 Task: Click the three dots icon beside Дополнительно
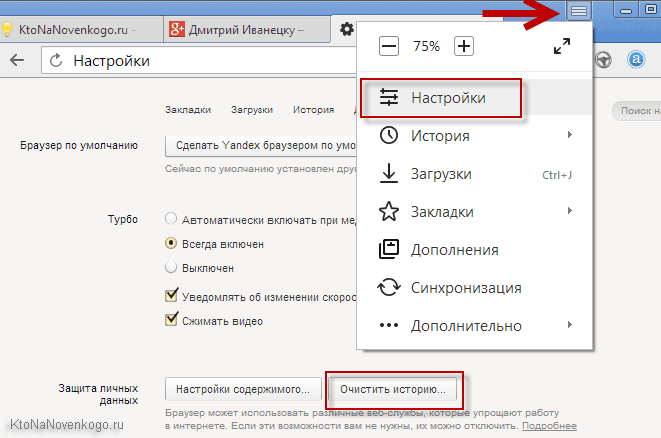[389, 325]
